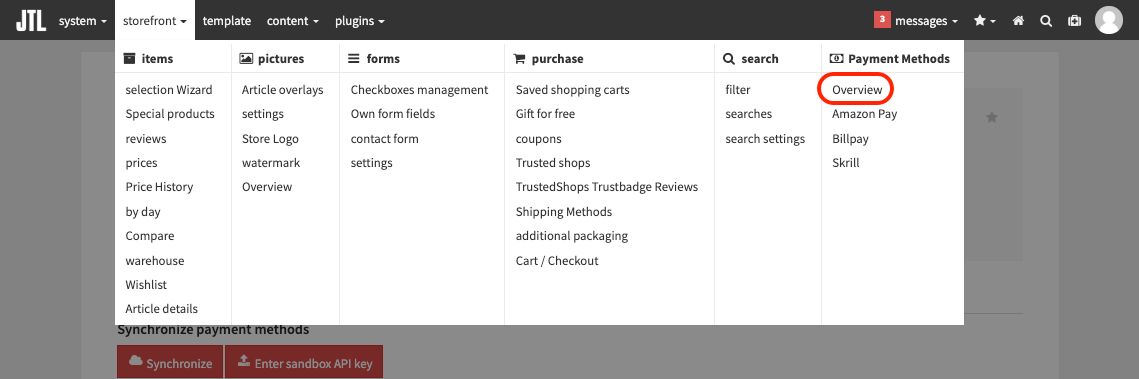Open the favorites star dropdown in header

[985, 21]
